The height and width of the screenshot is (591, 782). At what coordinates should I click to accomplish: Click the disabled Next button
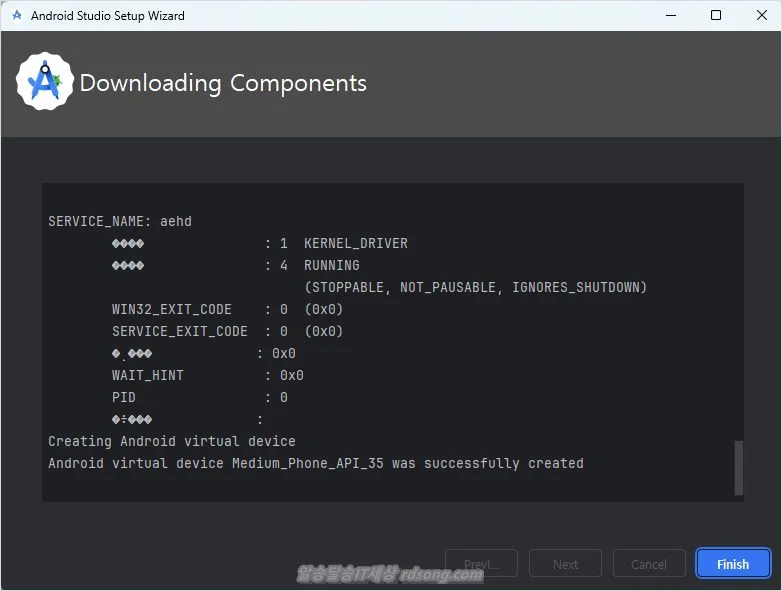565,564
